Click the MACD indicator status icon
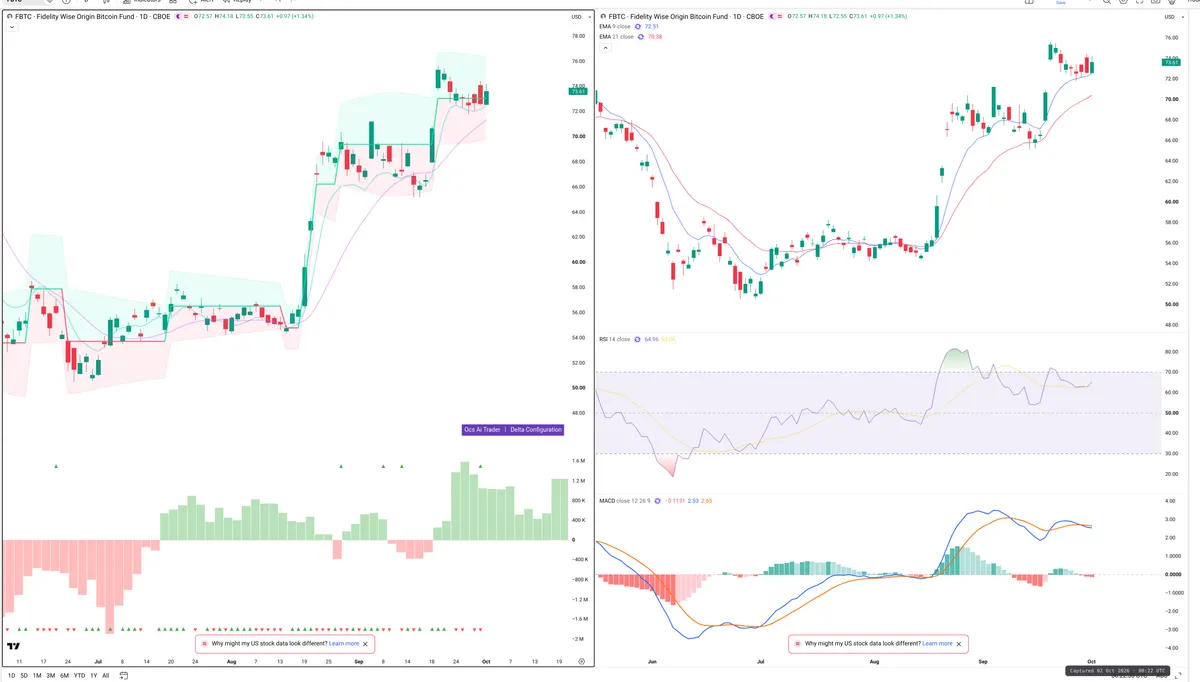Screen dimensions: 1200x682 click(x=657, y=500)
